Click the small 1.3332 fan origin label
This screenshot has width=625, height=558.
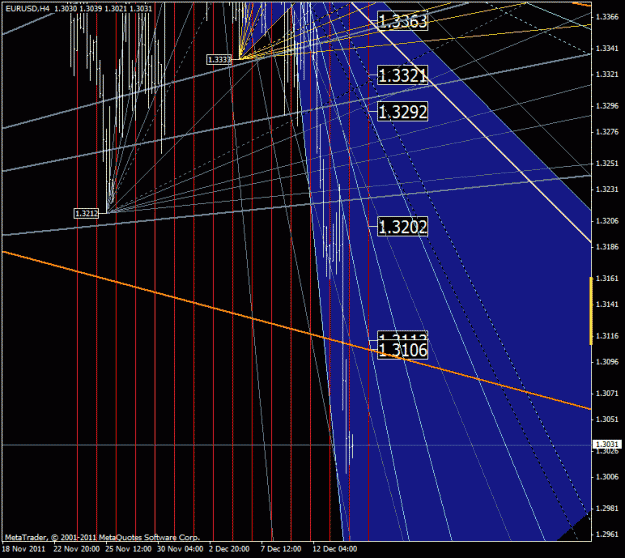(219, 59)
